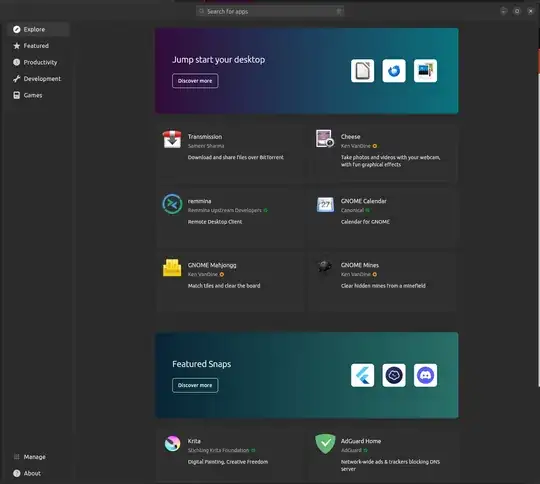
Task: Click the Featured star icon
Action: tap(17, 46)
